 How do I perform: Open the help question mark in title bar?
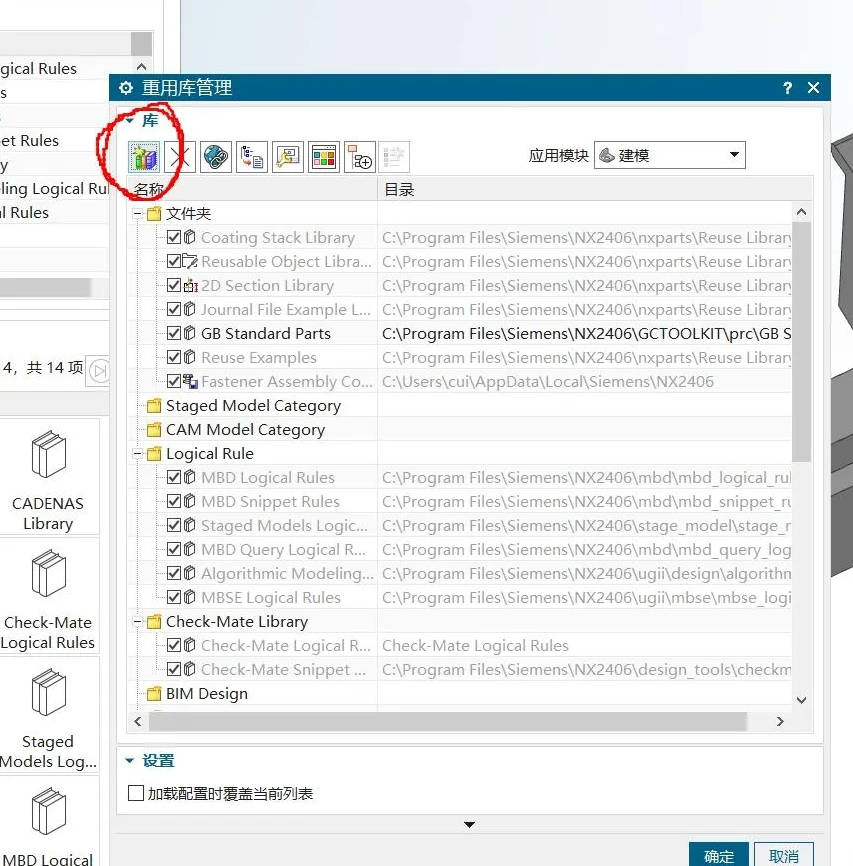(x=788, y=88)
